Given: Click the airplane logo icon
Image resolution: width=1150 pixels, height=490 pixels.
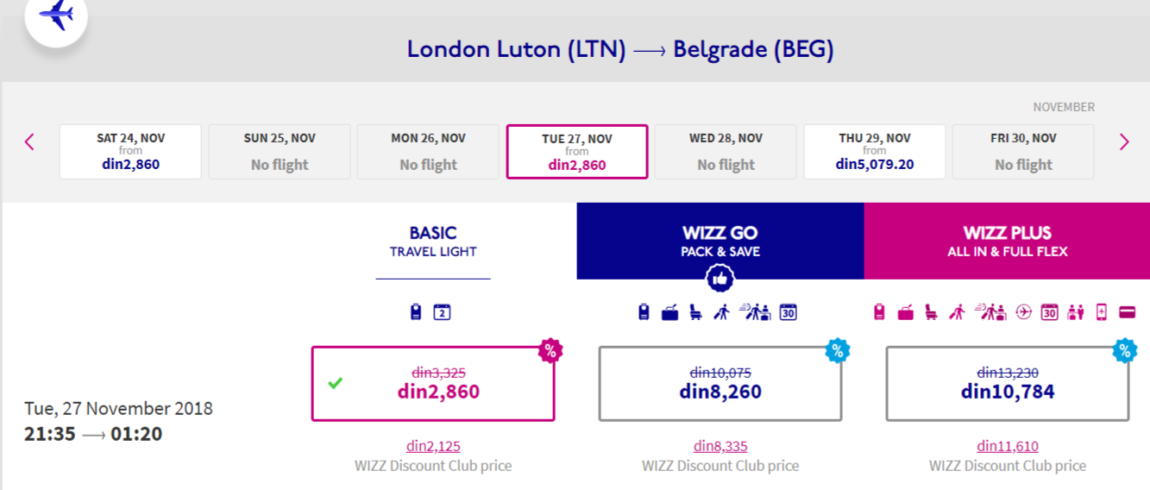Looking at the screenshot, I should click(x=56, y=16).
